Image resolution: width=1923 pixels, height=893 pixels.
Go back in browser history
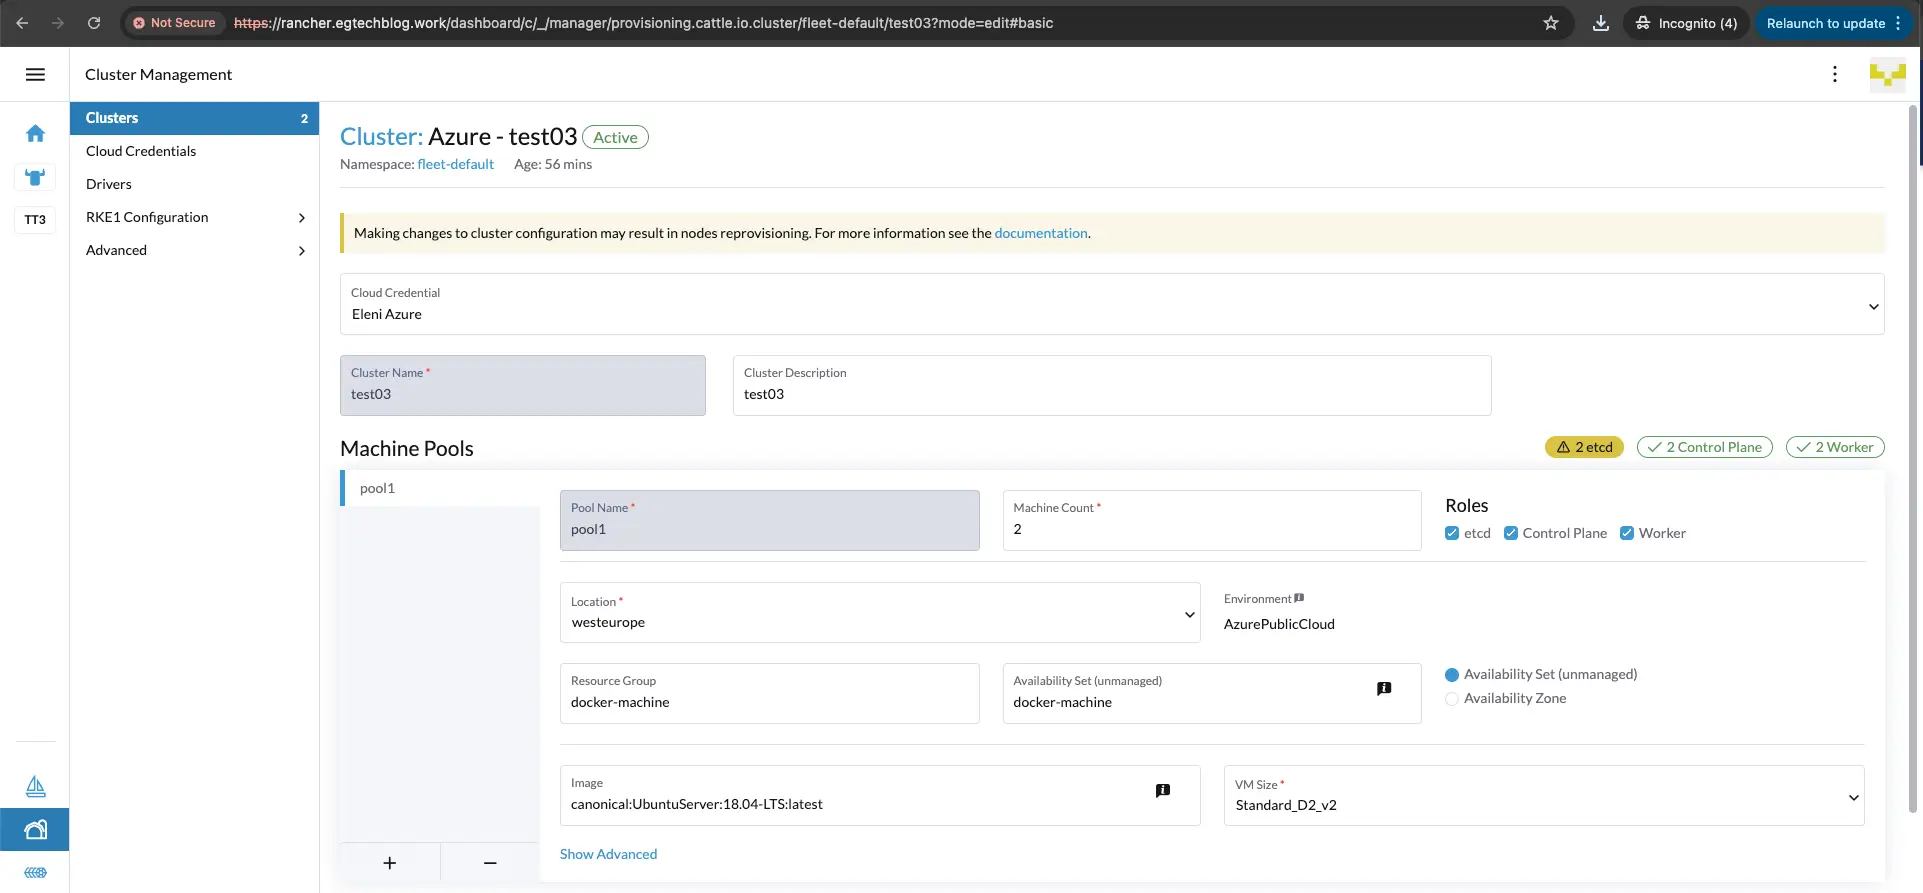click(22, 23)
